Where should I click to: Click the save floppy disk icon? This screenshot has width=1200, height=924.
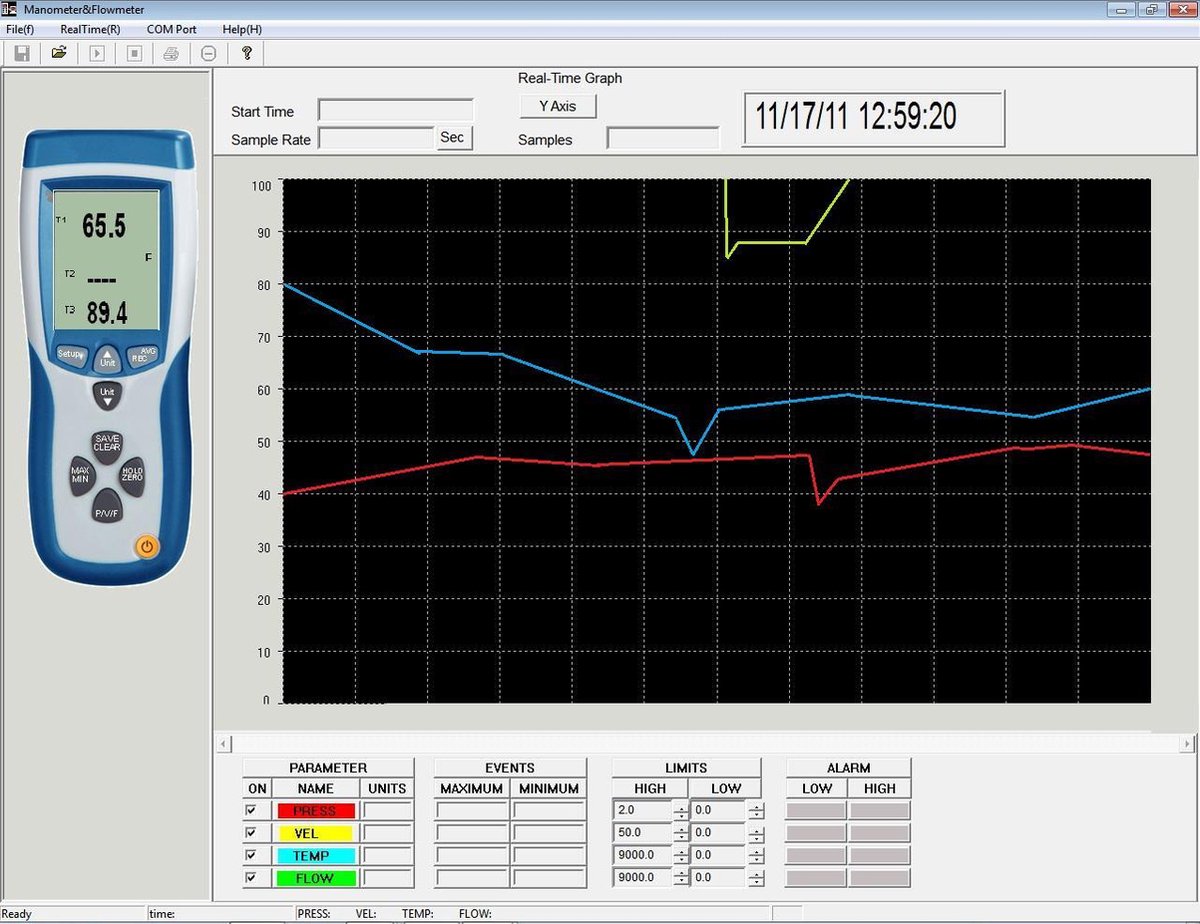coord(21,53)
